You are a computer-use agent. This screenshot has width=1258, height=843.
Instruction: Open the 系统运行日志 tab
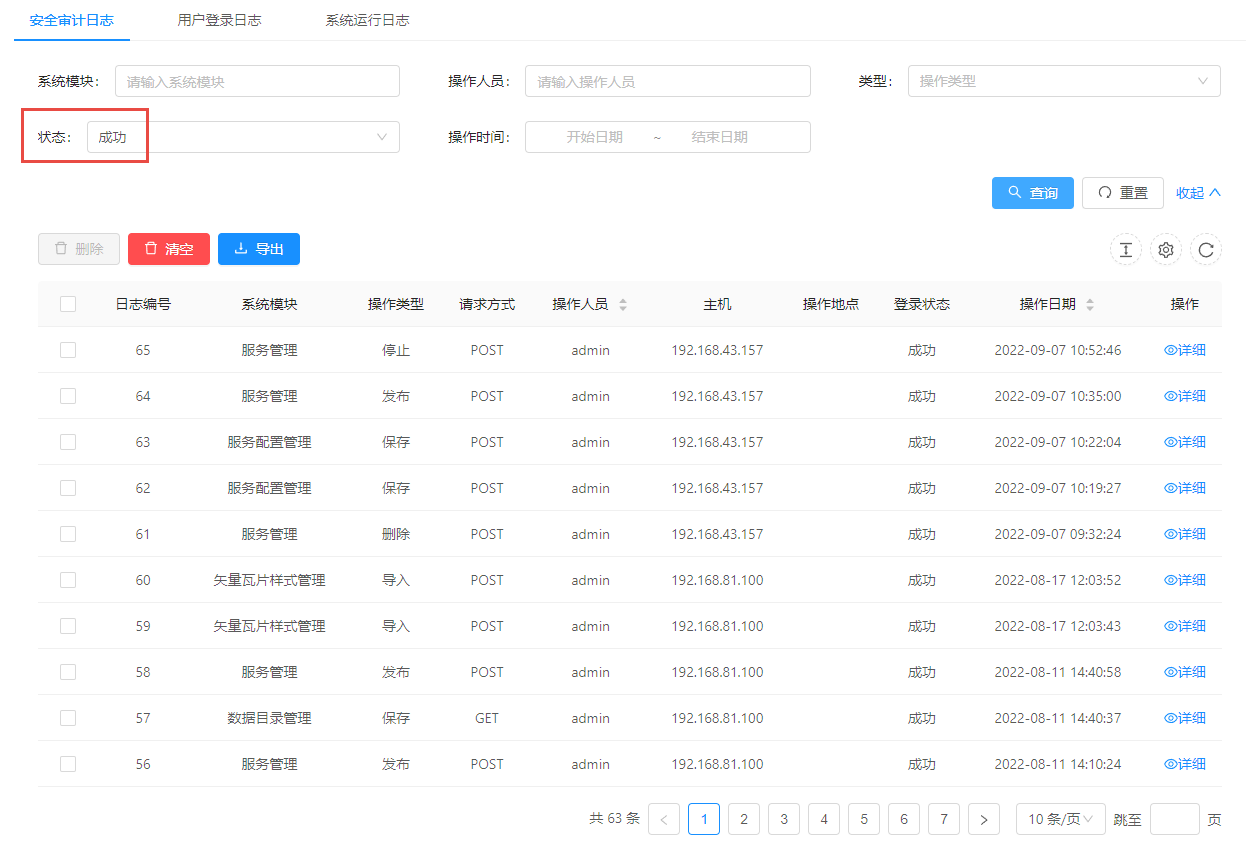pos(367,20)
